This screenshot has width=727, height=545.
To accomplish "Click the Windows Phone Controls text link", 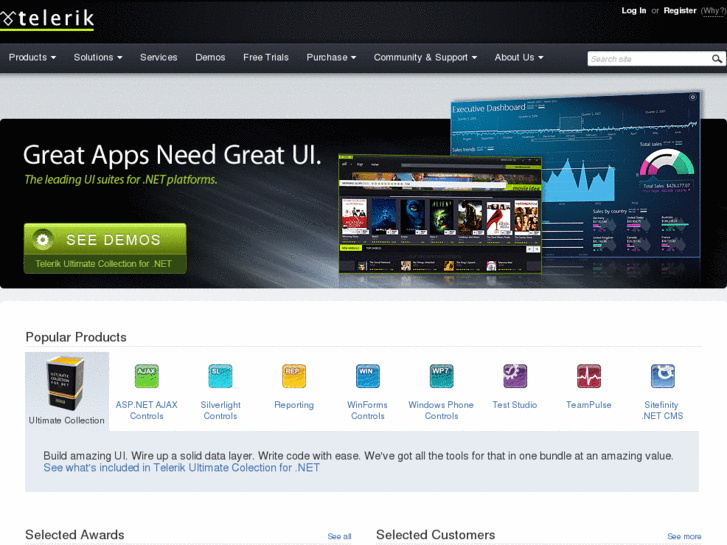I will pos(441,410).
